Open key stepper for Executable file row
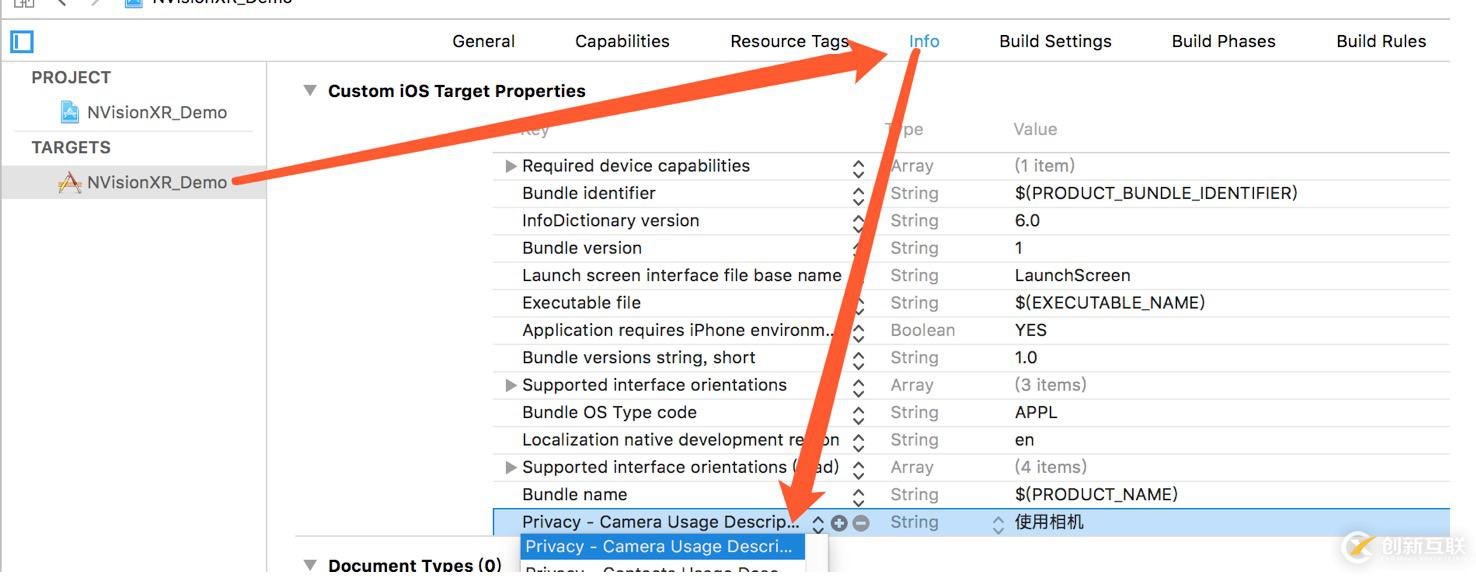This screenshot has width=1476, height=576. tap(858, 304)
